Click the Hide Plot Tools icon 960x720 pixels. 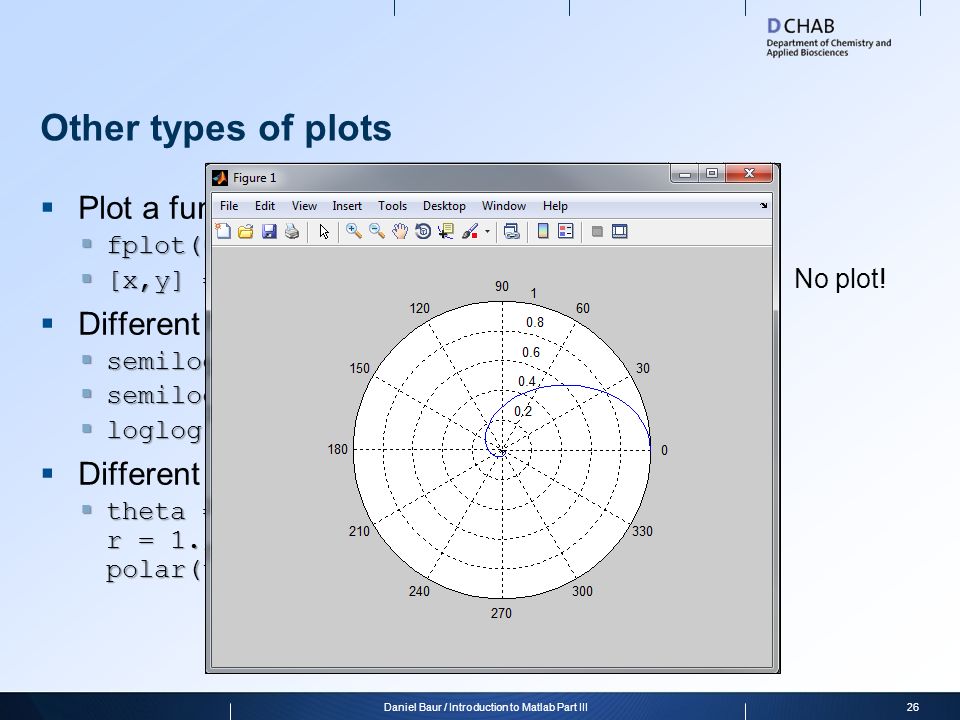pyautogui.click(x=597, y=231)
